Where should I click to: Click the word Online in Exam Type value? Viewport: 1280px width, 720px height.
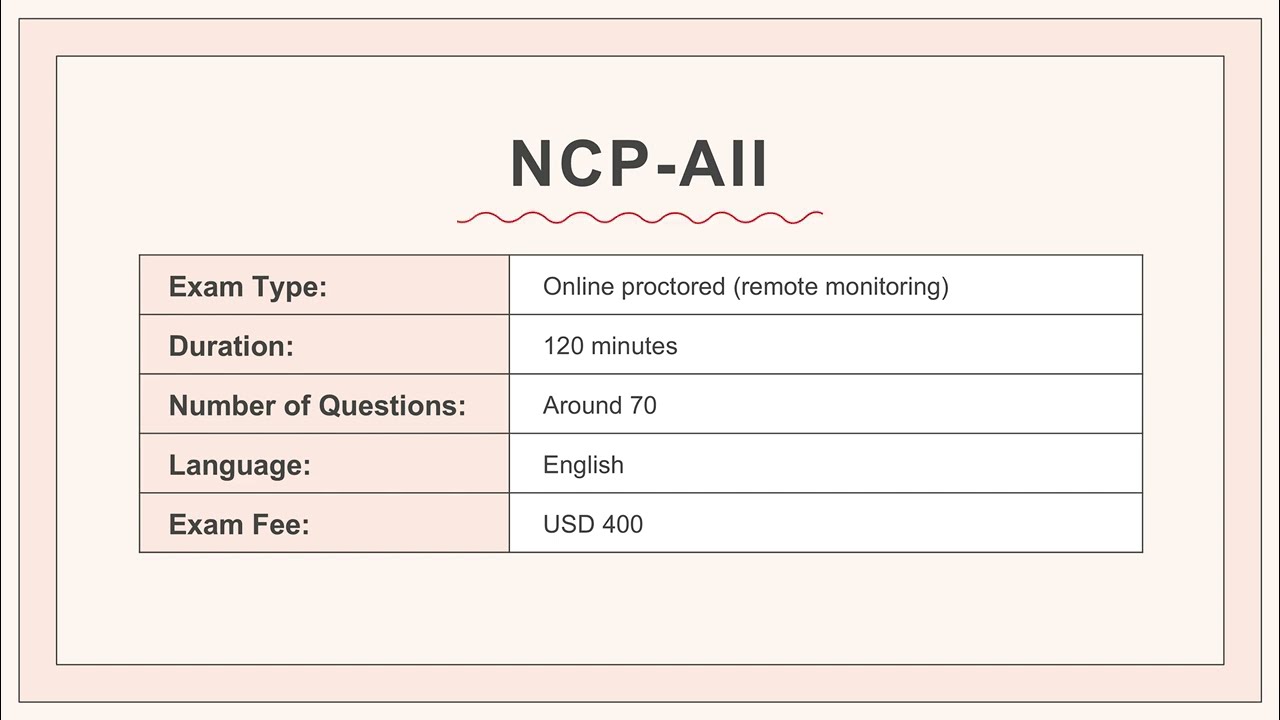tap(578, 286)
